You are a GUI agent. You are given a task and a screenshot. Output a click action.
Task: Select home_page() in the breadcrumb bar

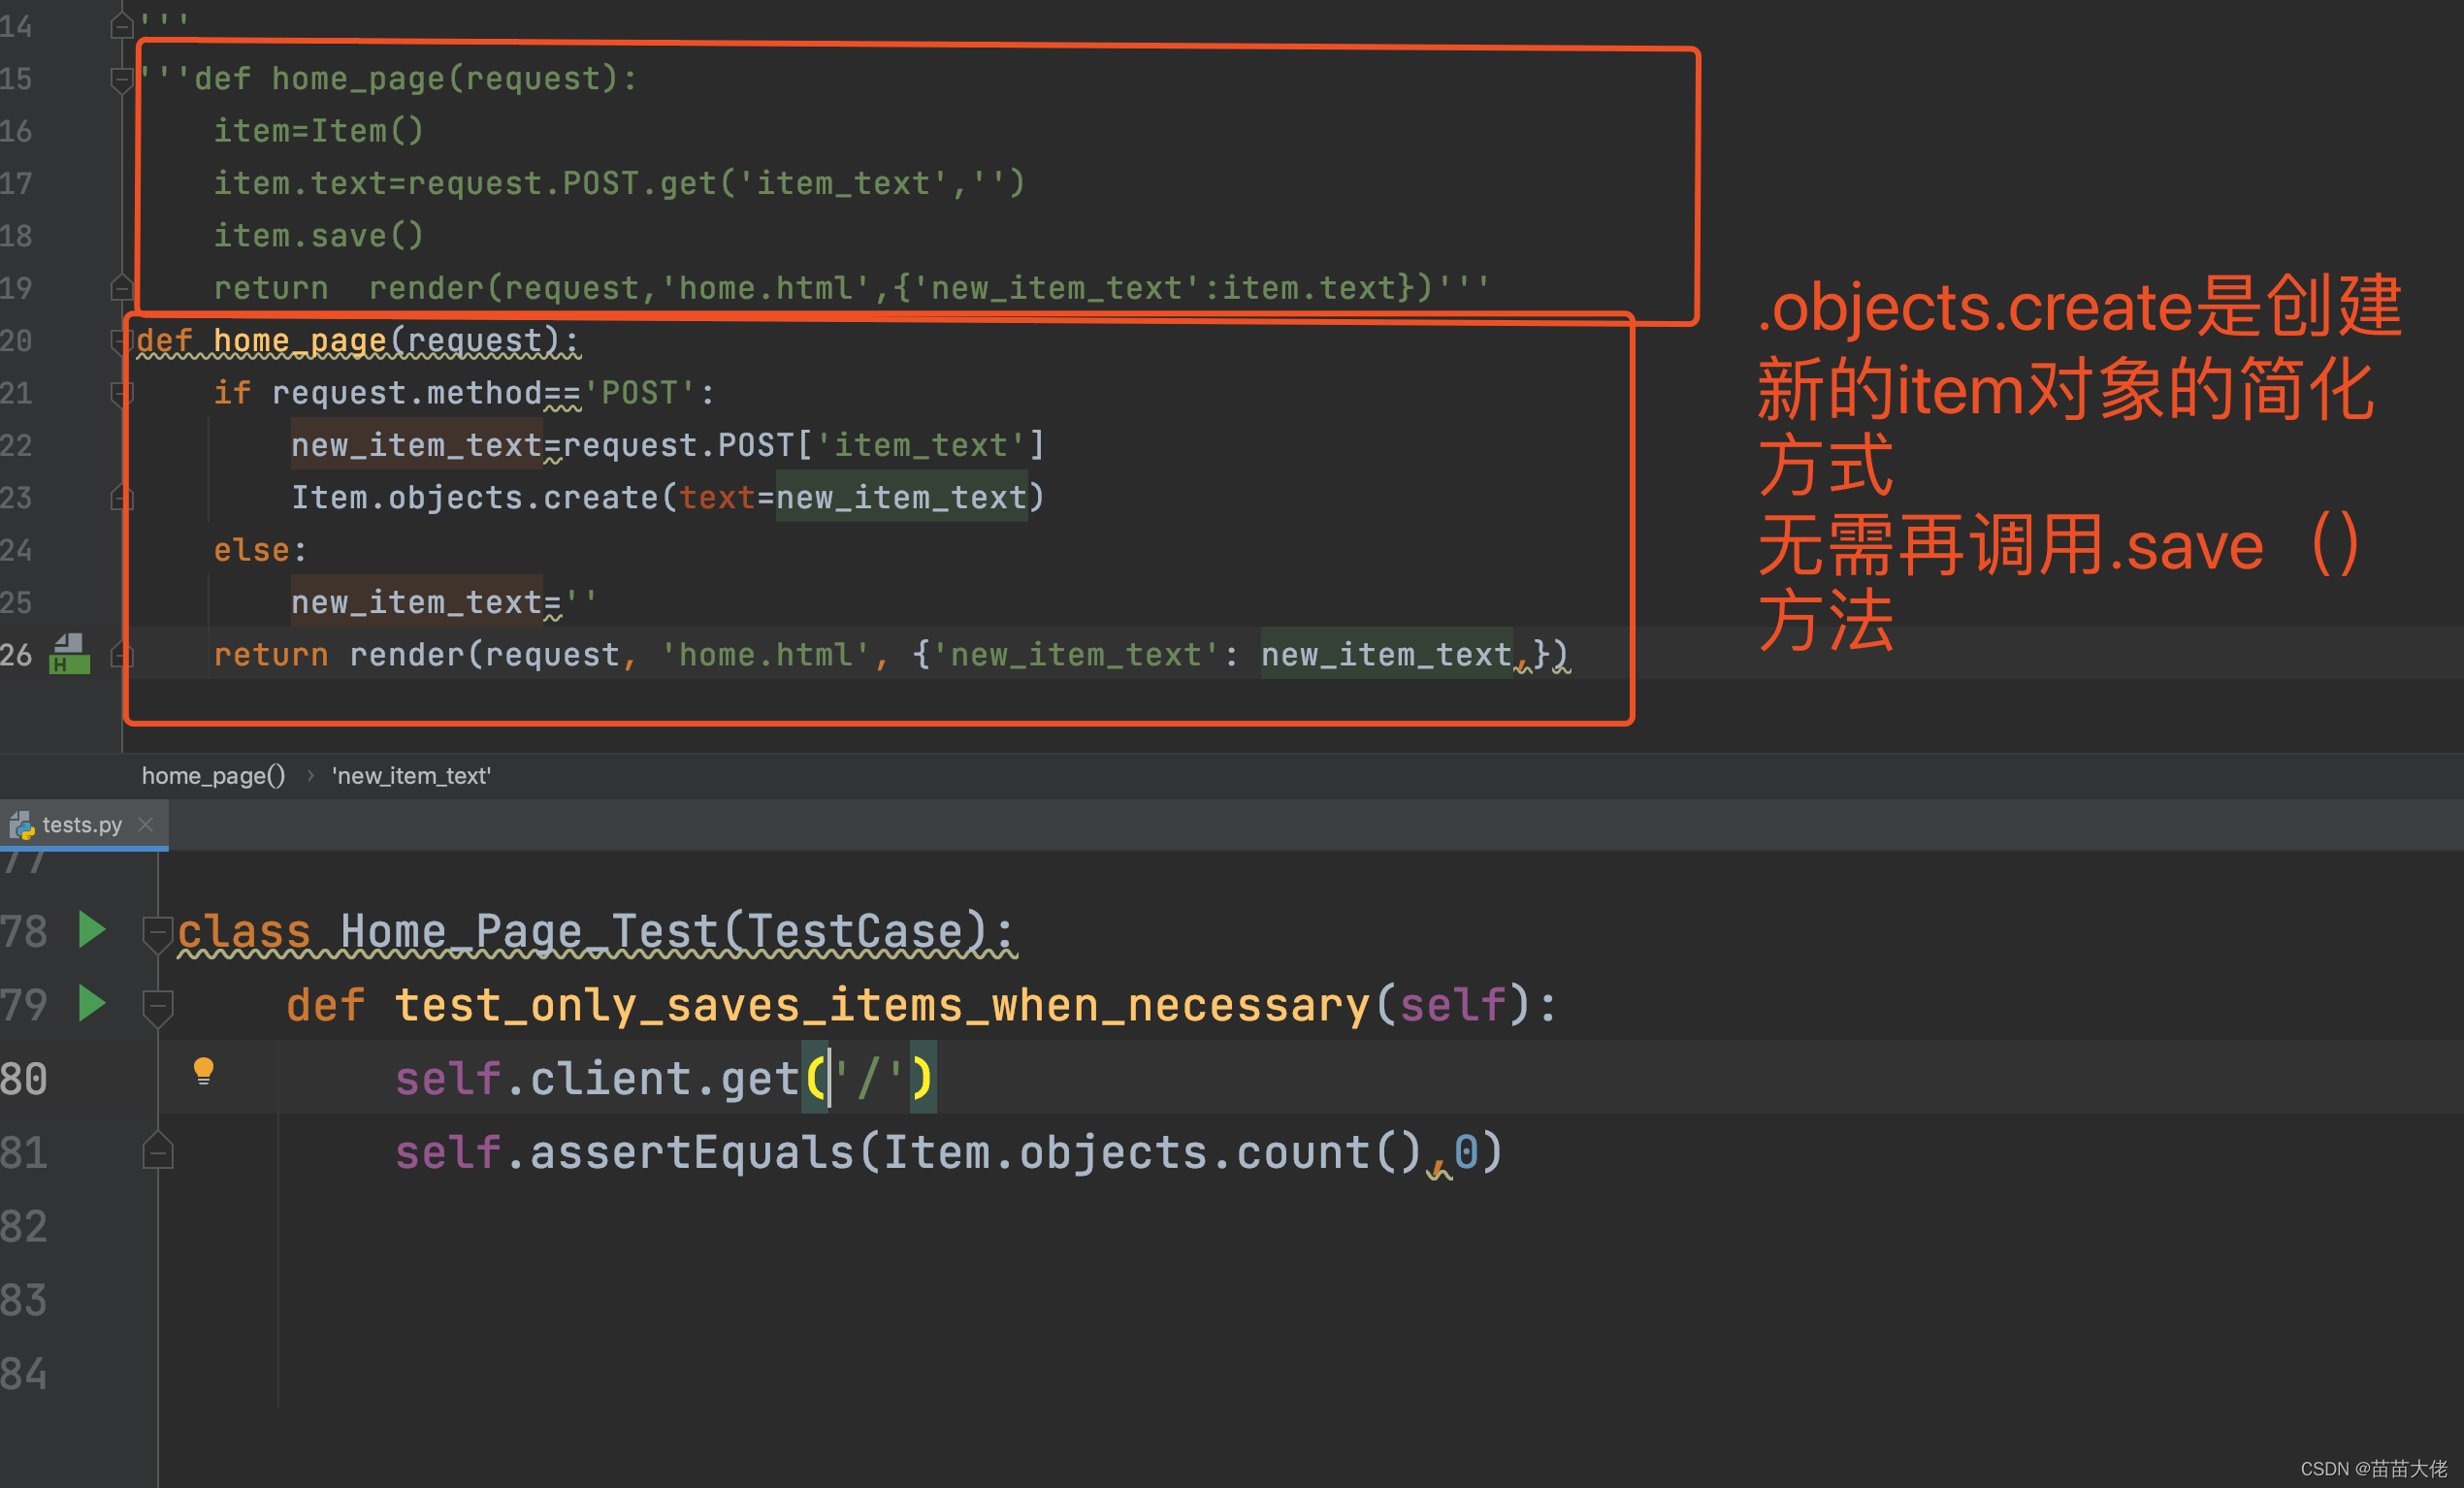[x=213, y=775]
